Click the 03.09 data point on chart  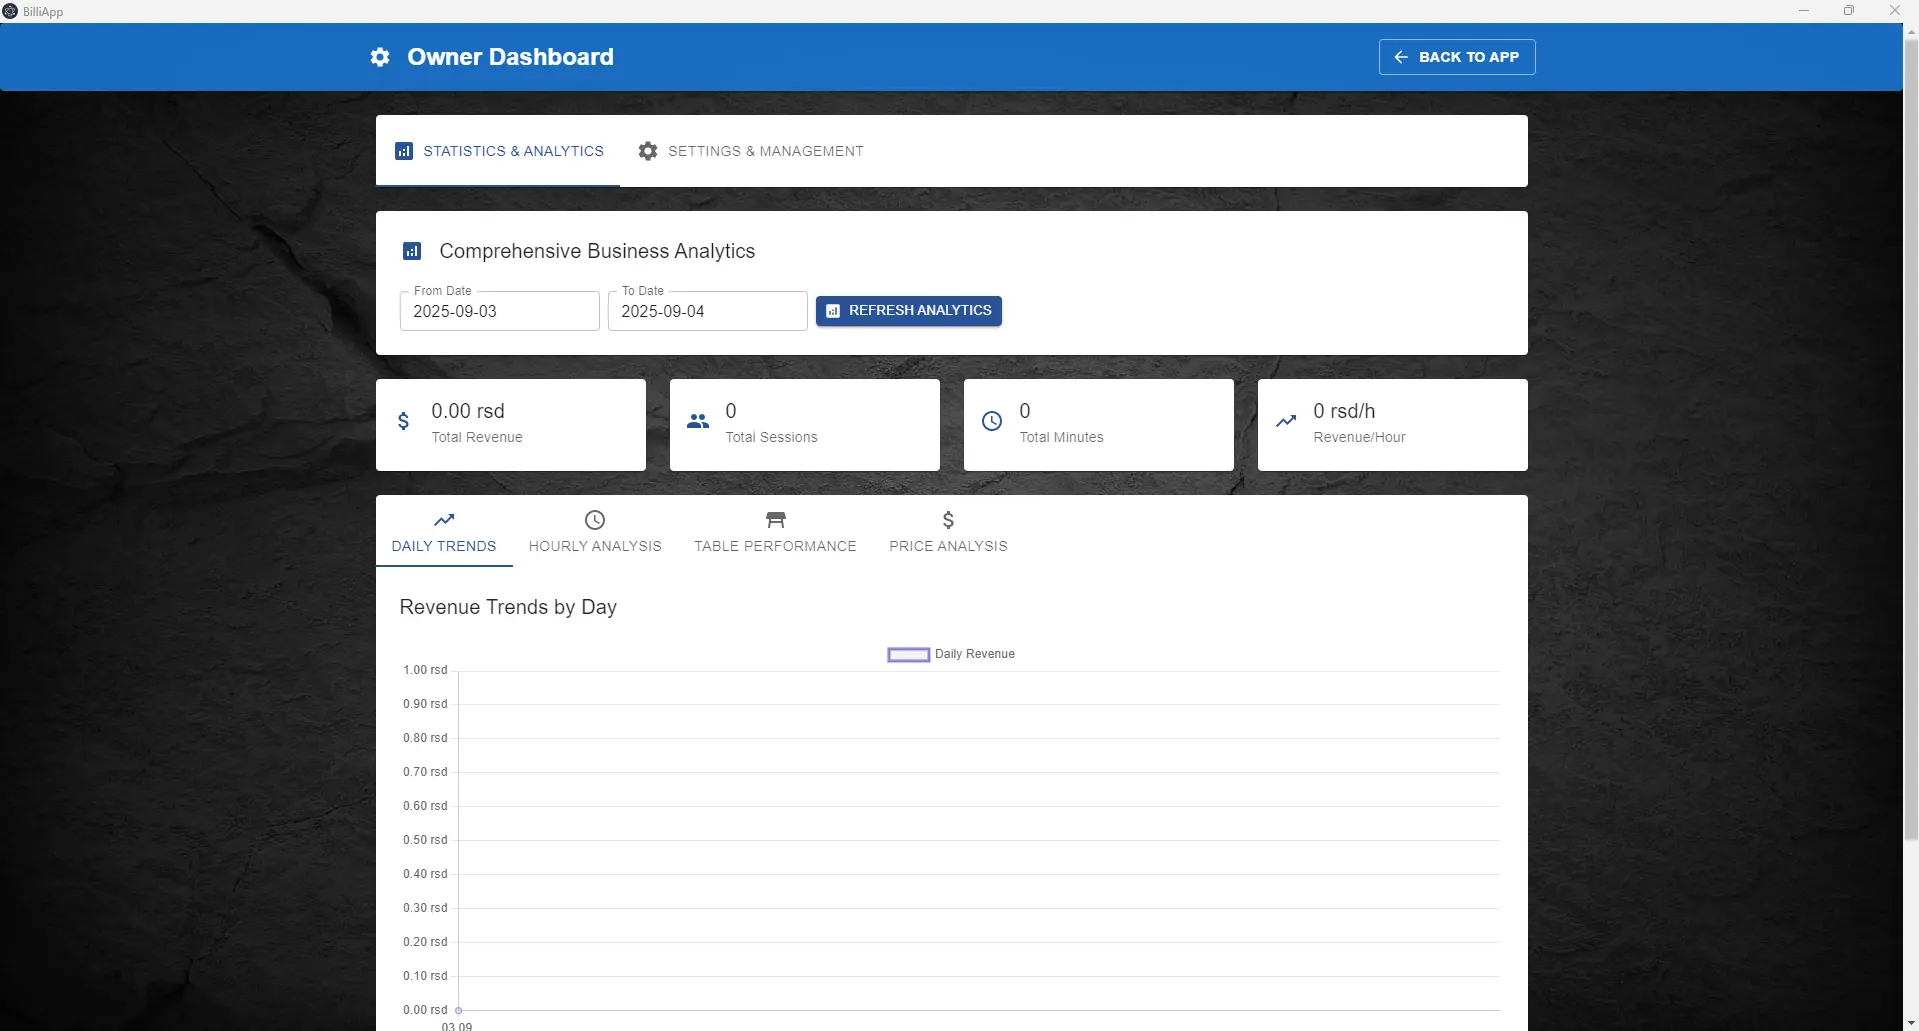[x=459, y=1010]
